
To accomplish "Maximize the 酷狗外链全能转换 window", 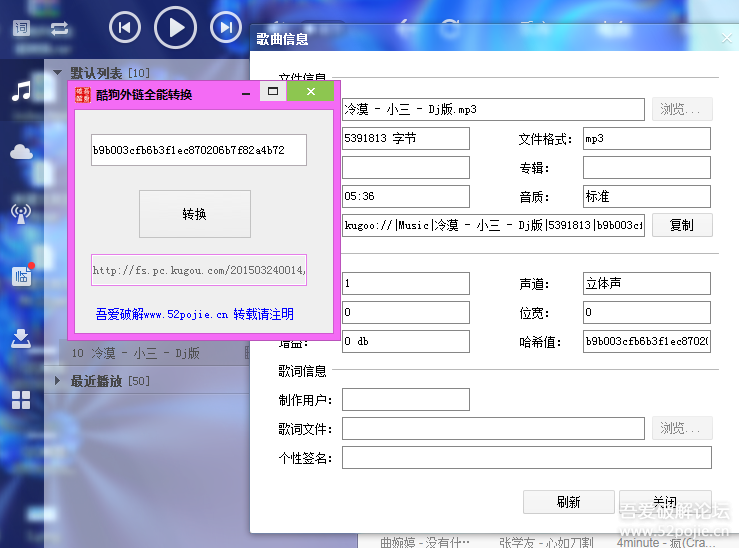I will (273, 91).
